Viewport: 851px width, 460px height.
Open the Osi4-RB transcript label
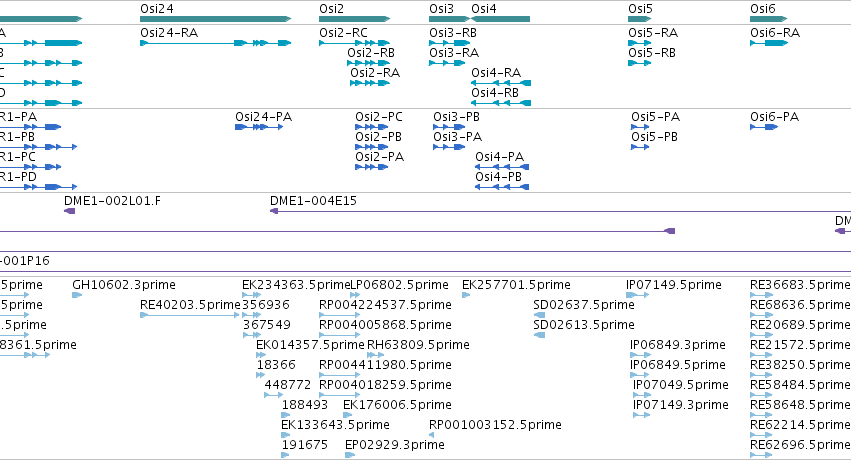click(x=495, y=93)
